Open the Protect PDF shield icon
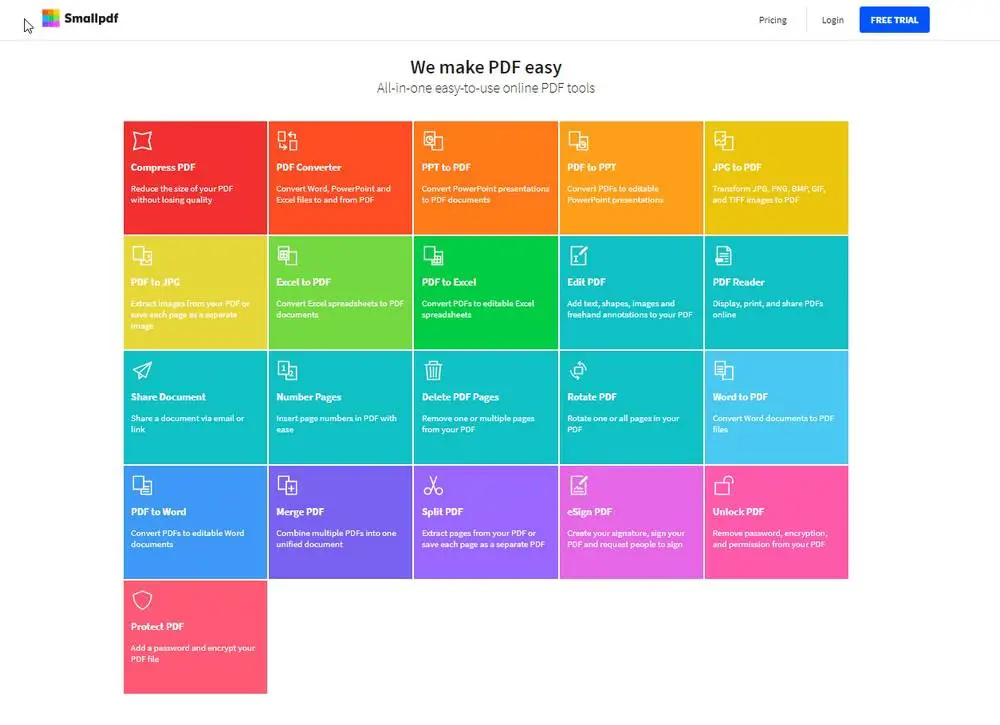 142,600
